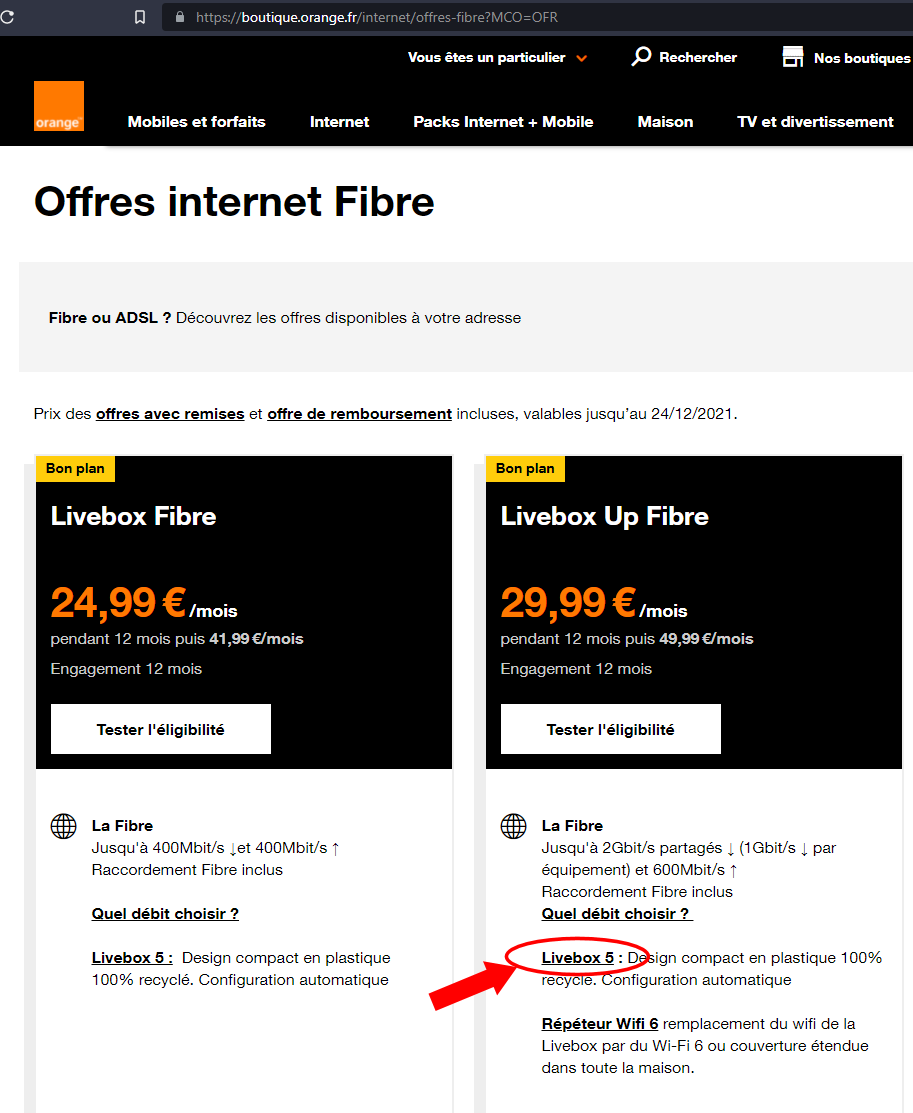Open 'offres avec remises' link
Image resolution: width=913 pixels, height=1113 pixels.
coord(170,414)
